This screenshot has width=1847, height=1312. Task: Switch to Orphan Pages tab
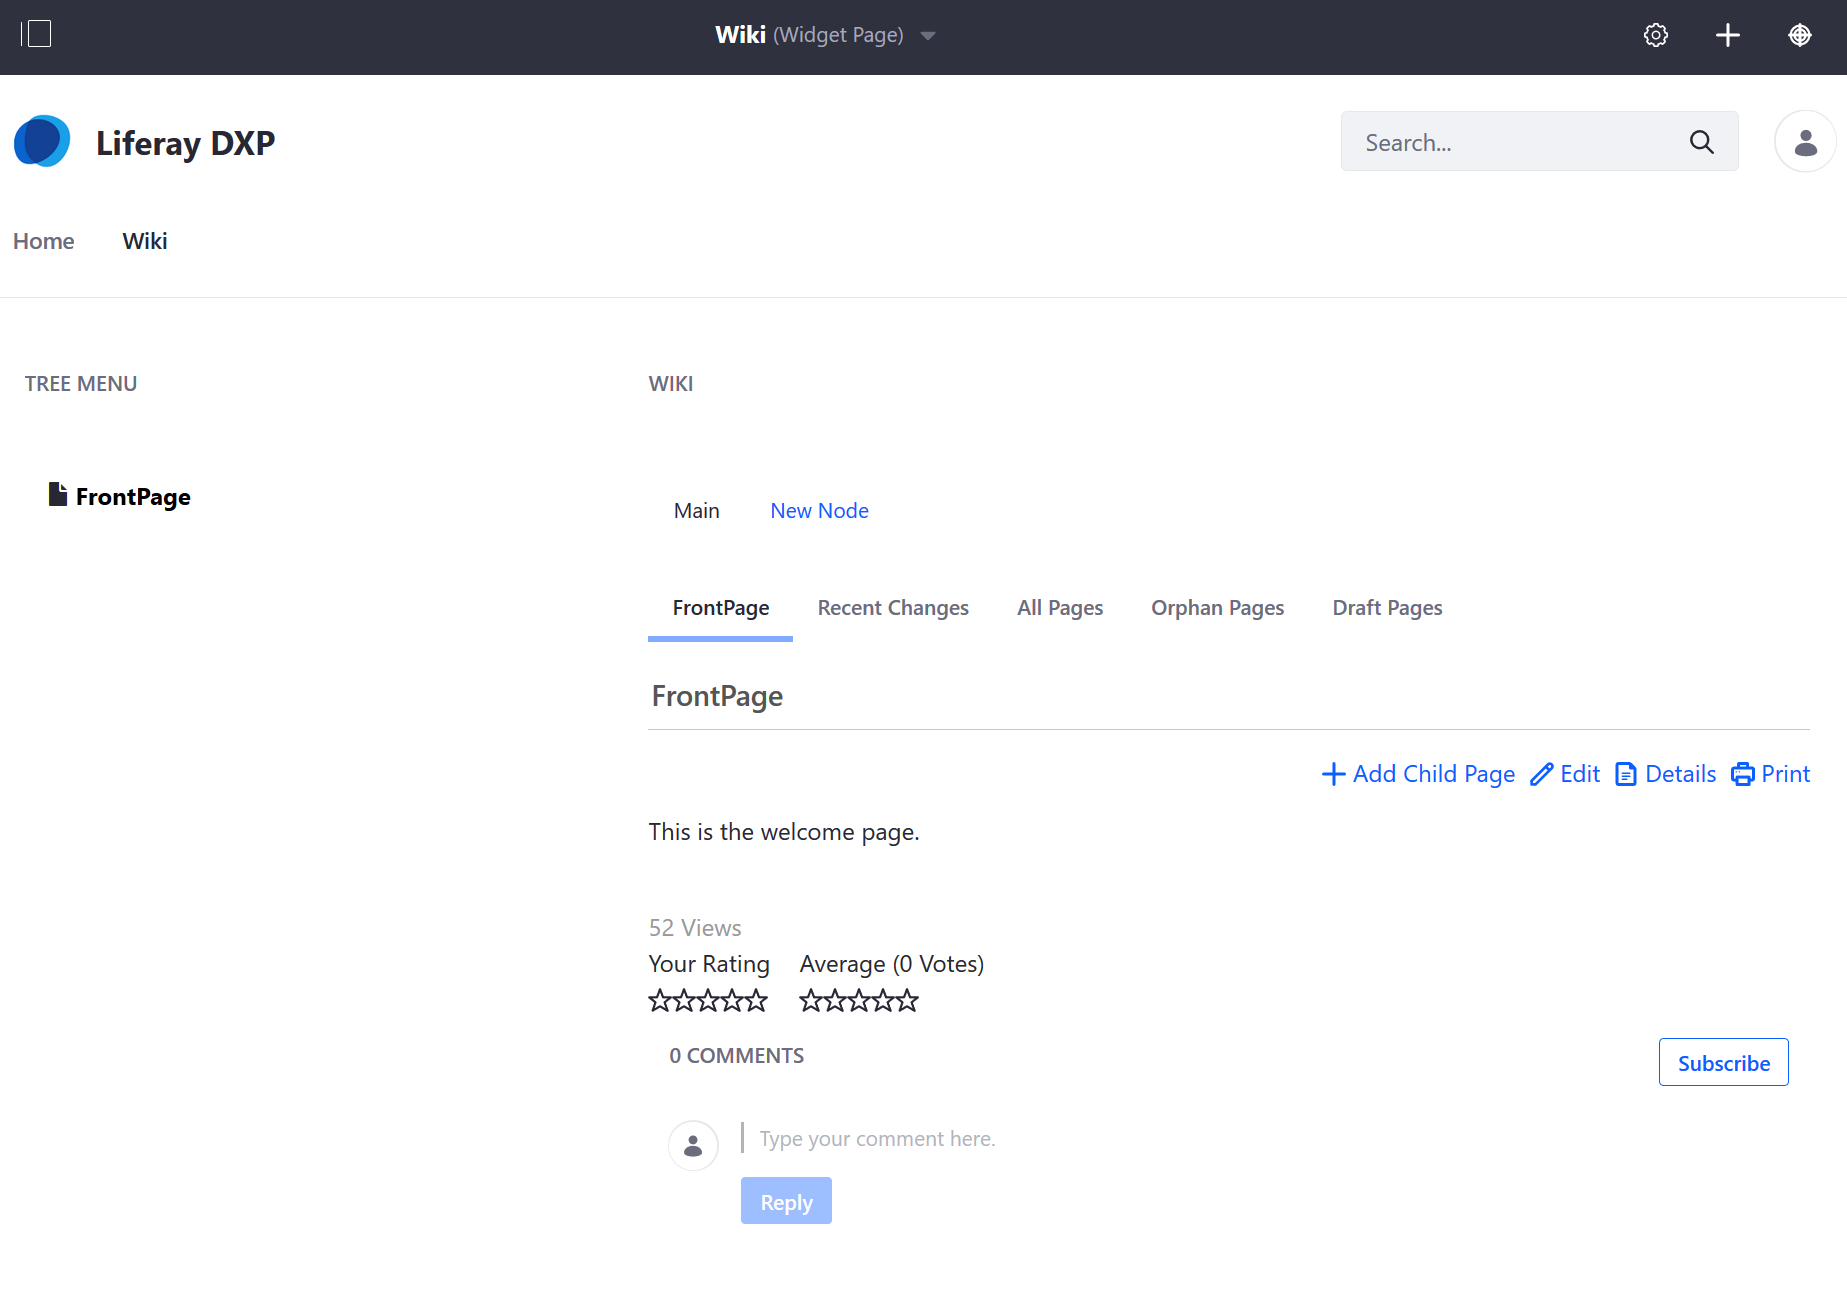click(1218, 608)
